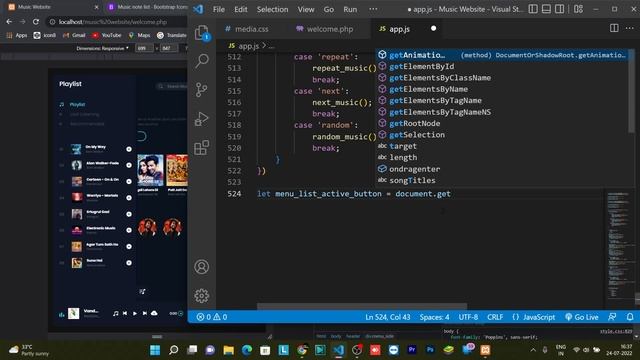Show errors and warnings count in status bar

click(212, 317)
